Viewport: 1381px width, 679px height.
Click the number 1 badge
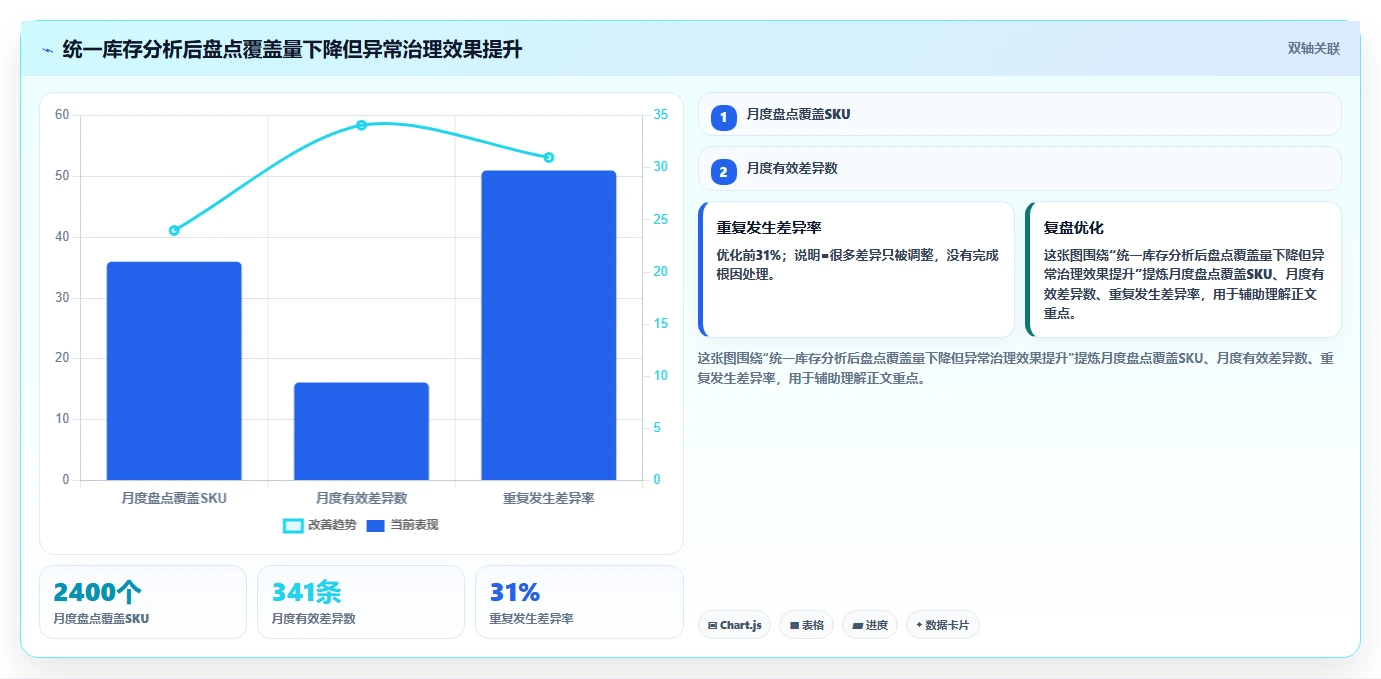pos(723,117)
